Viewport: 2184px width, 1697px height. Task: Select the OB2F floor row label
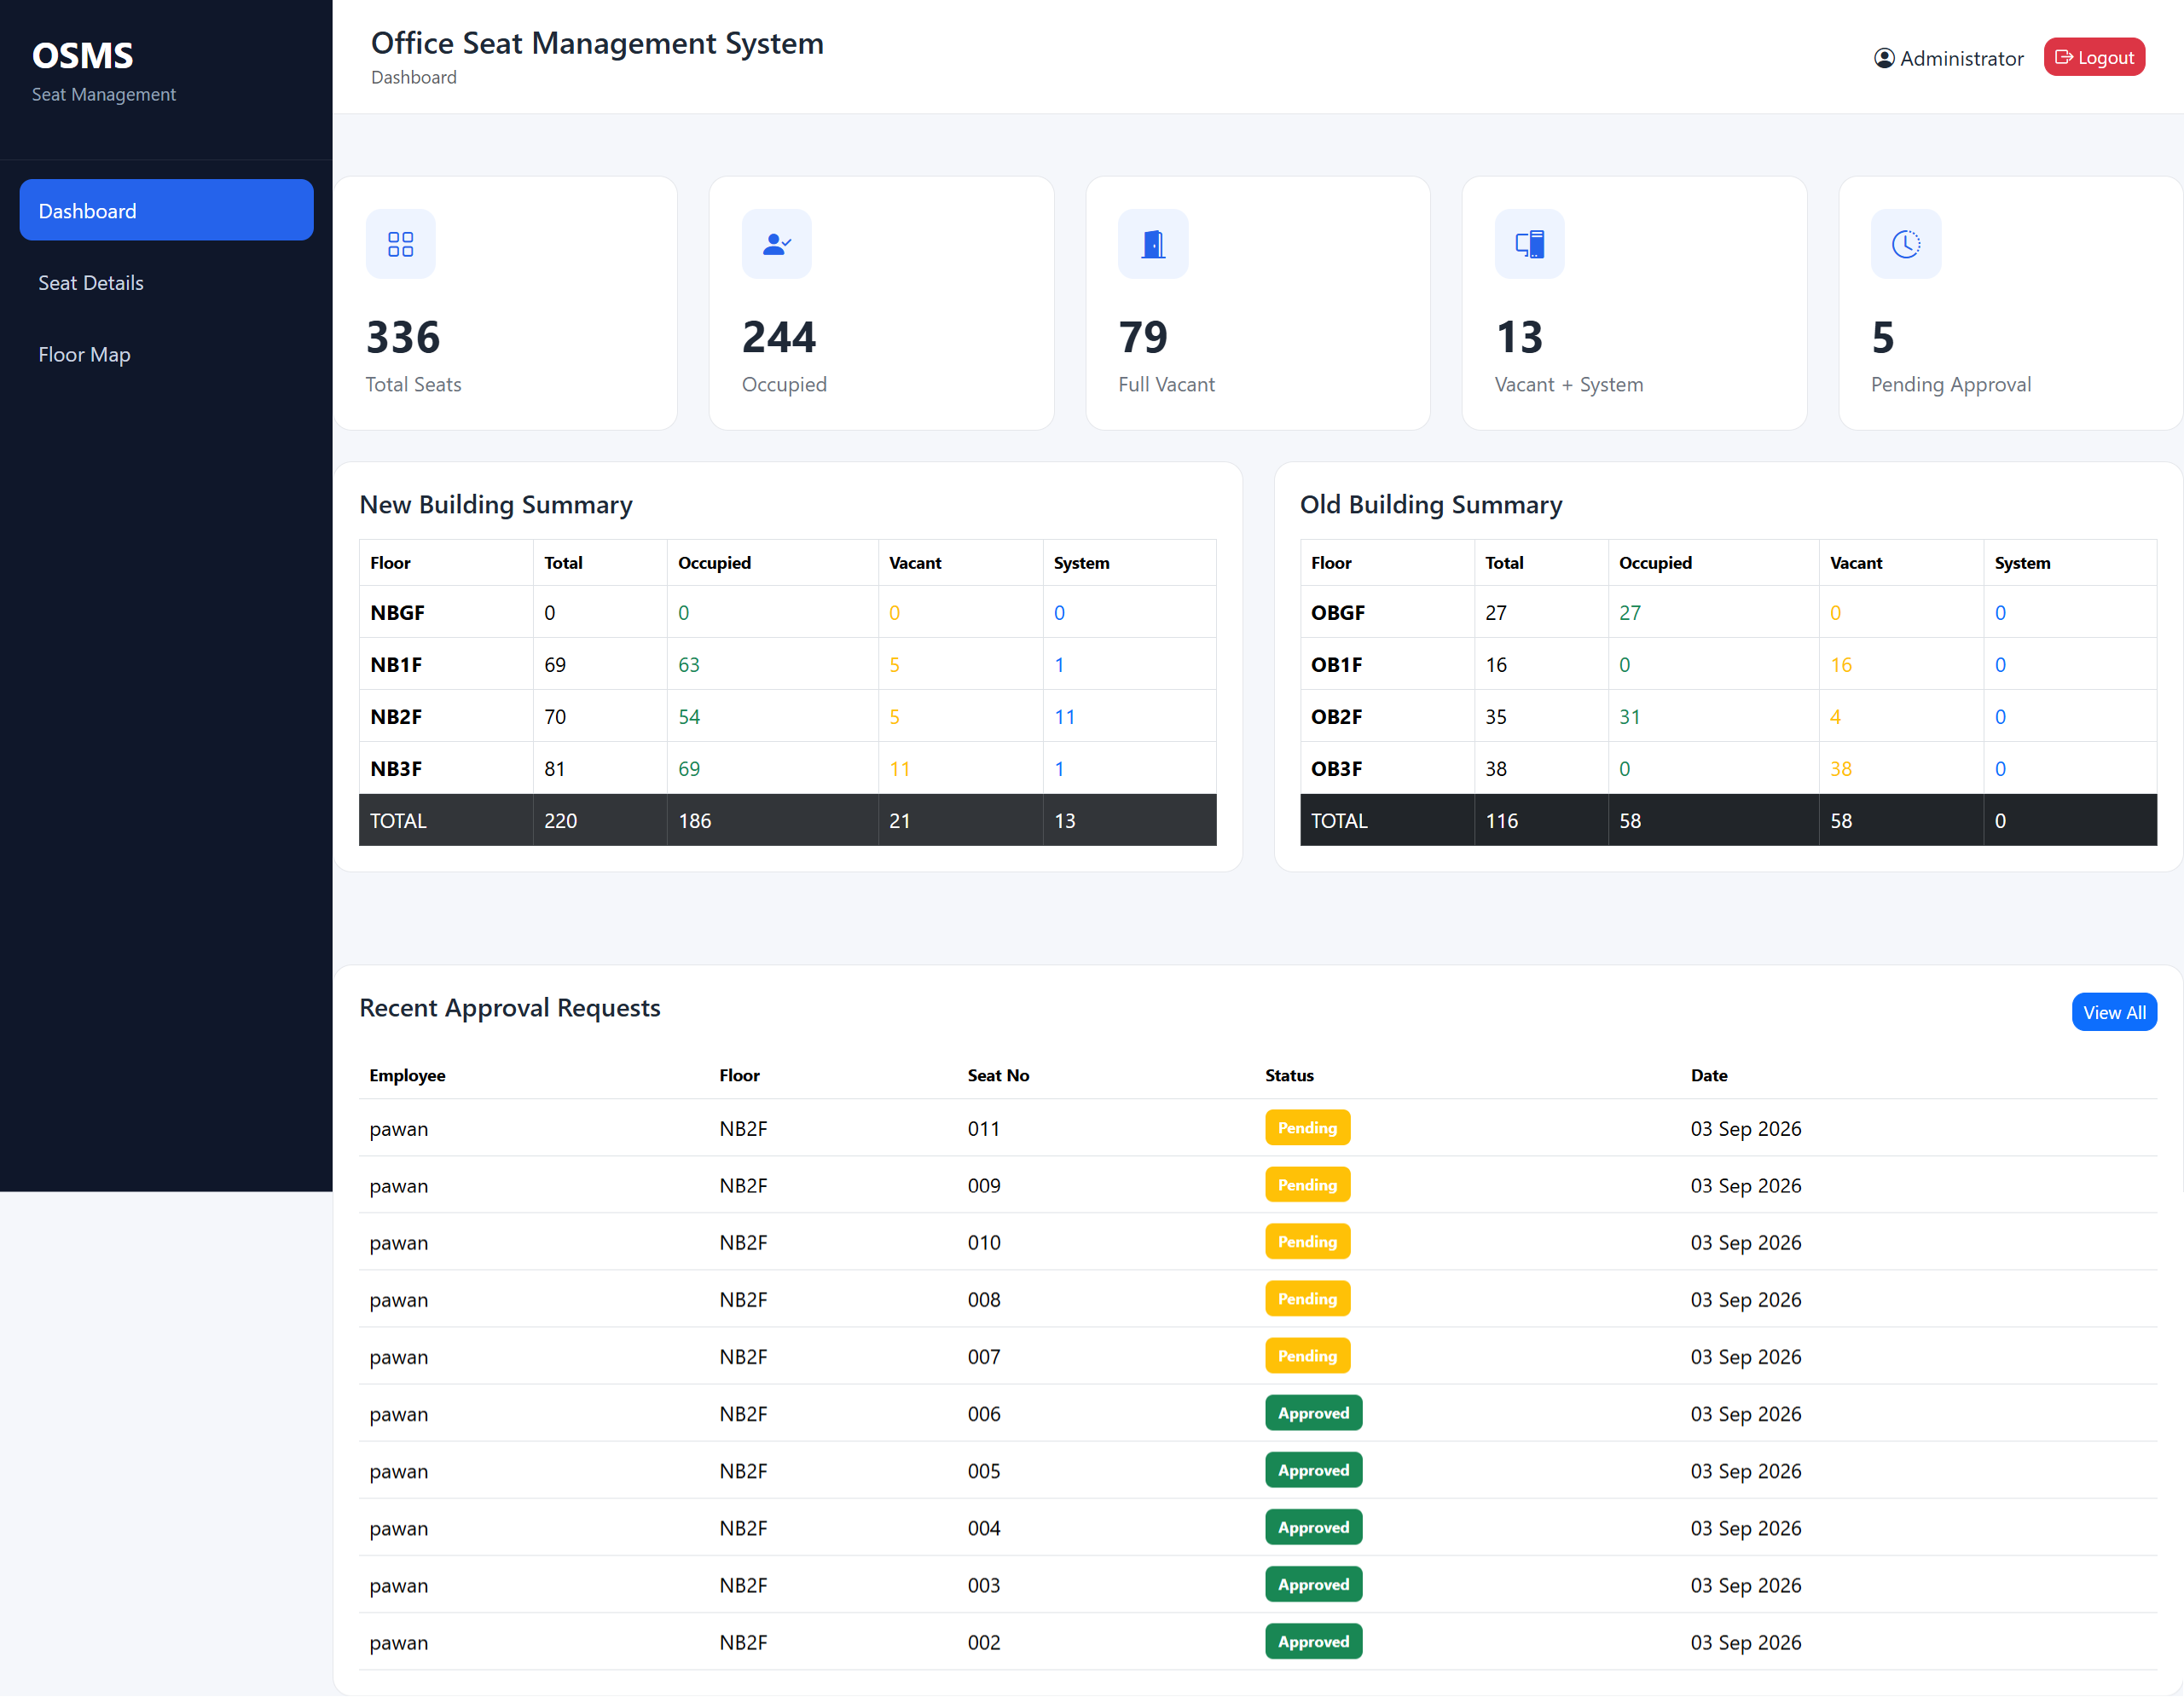1337,717
